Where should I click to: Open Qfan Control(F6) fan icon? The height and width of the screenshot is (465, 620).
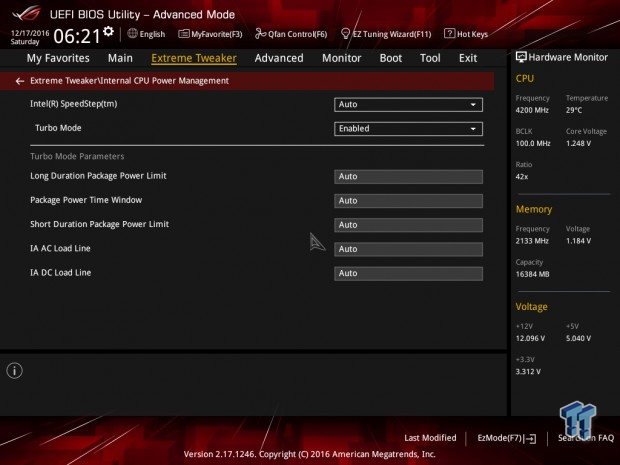(260, 34)
